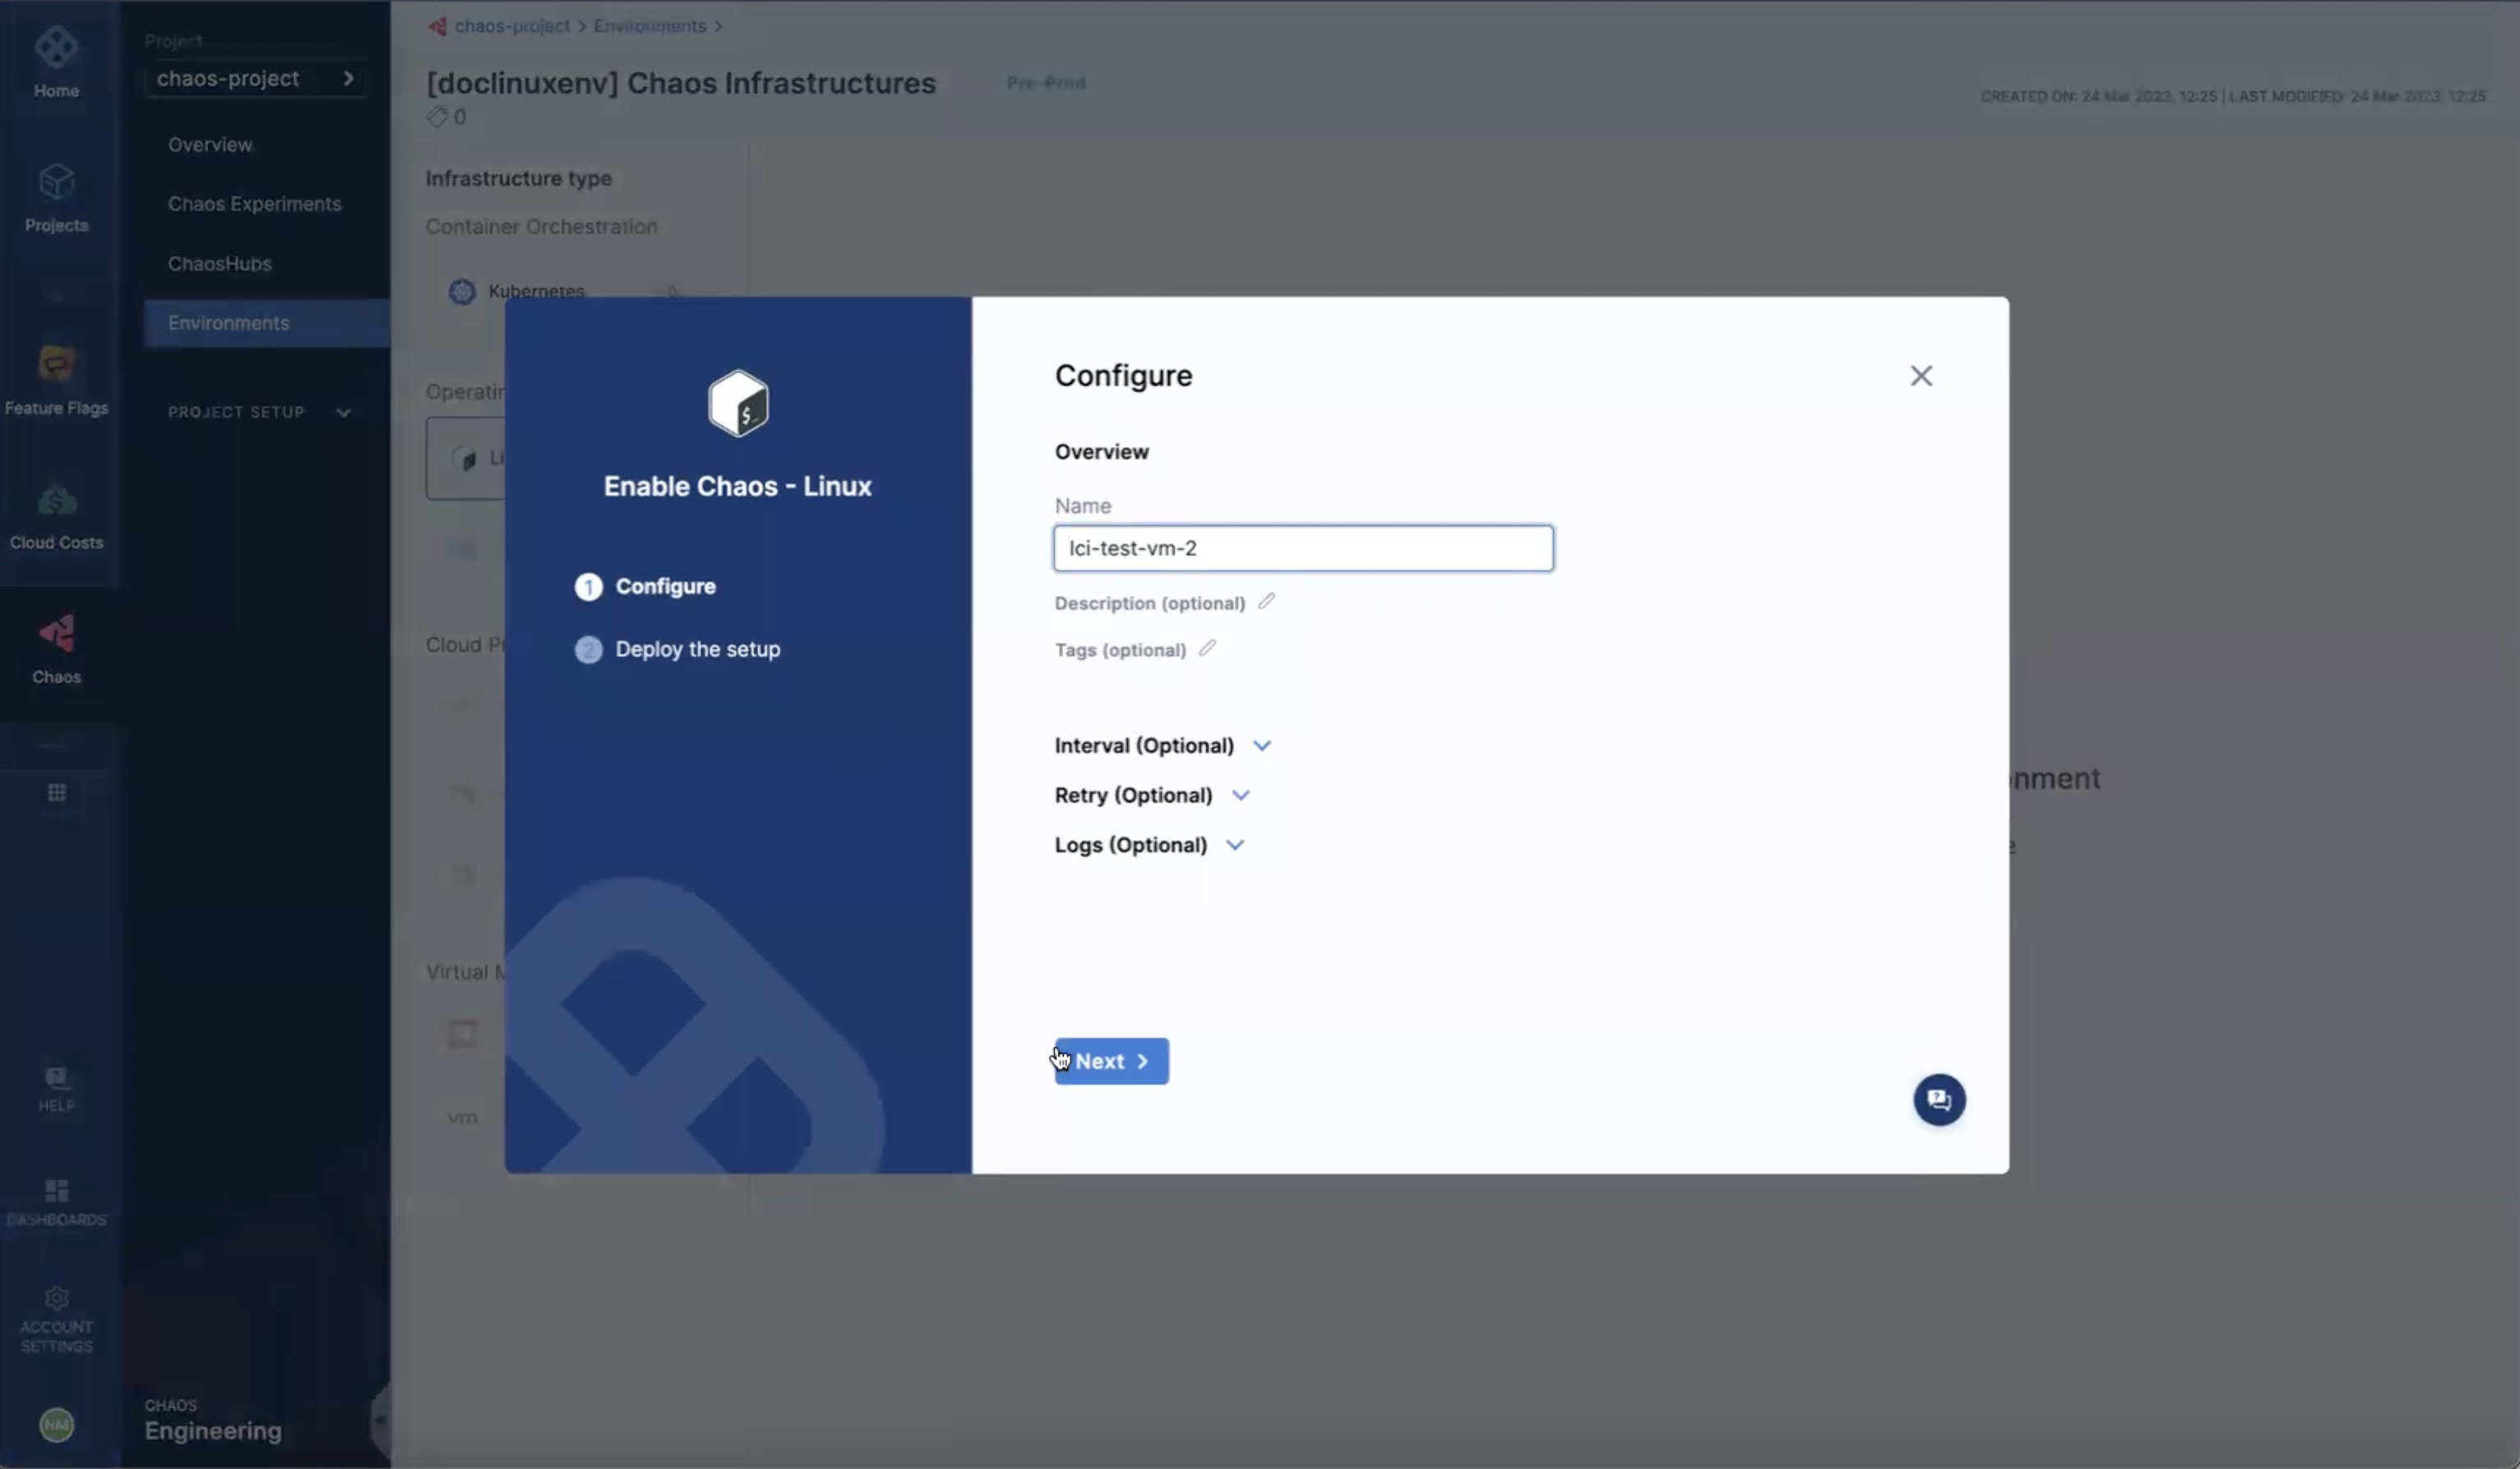Click the Tags pencil edit icon
Screen dimensions: 2520x1469
pos(1207,648)
